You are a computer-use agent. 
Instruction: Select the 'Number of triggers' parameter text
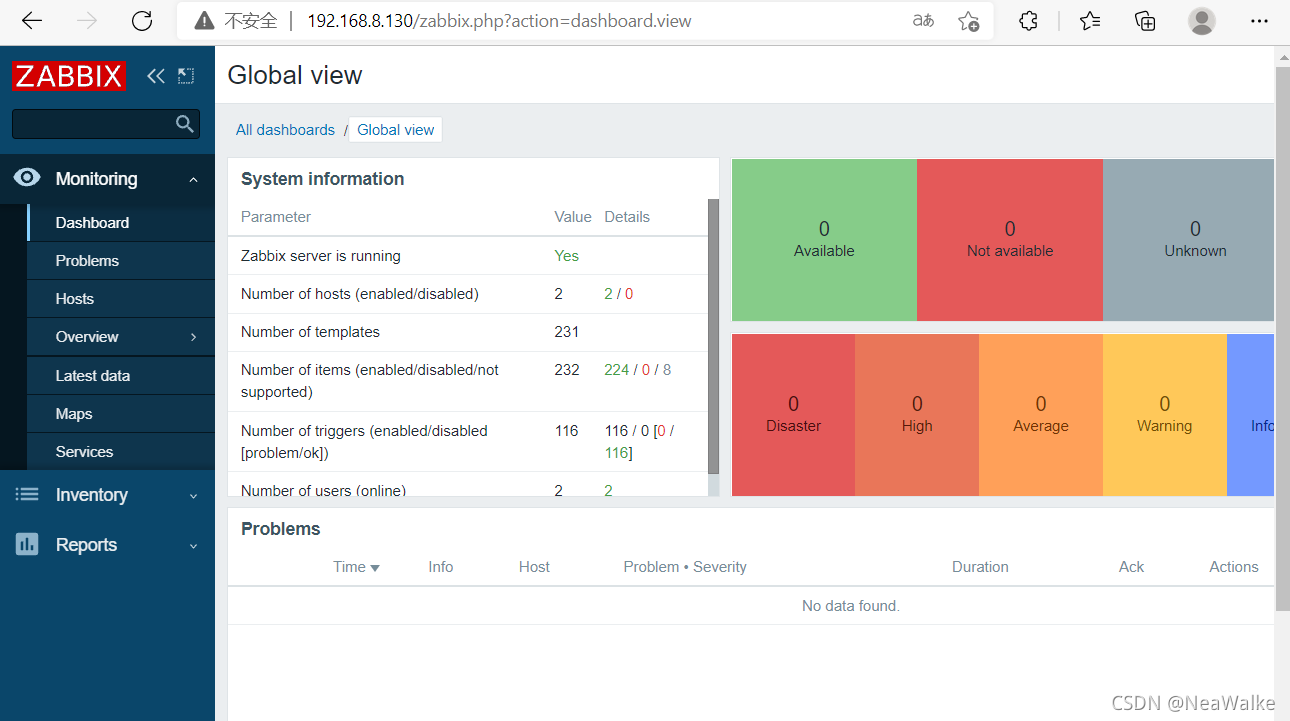tap(365, 442)
